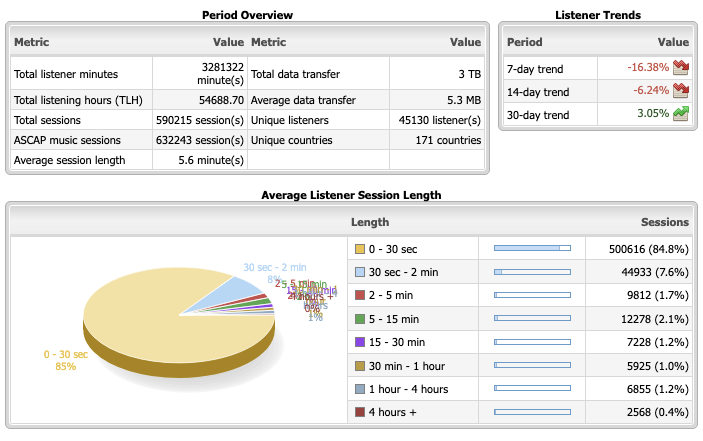Click the '2568 (0.4%)' sessions value
703x441 pixels.
coord(658,412)
